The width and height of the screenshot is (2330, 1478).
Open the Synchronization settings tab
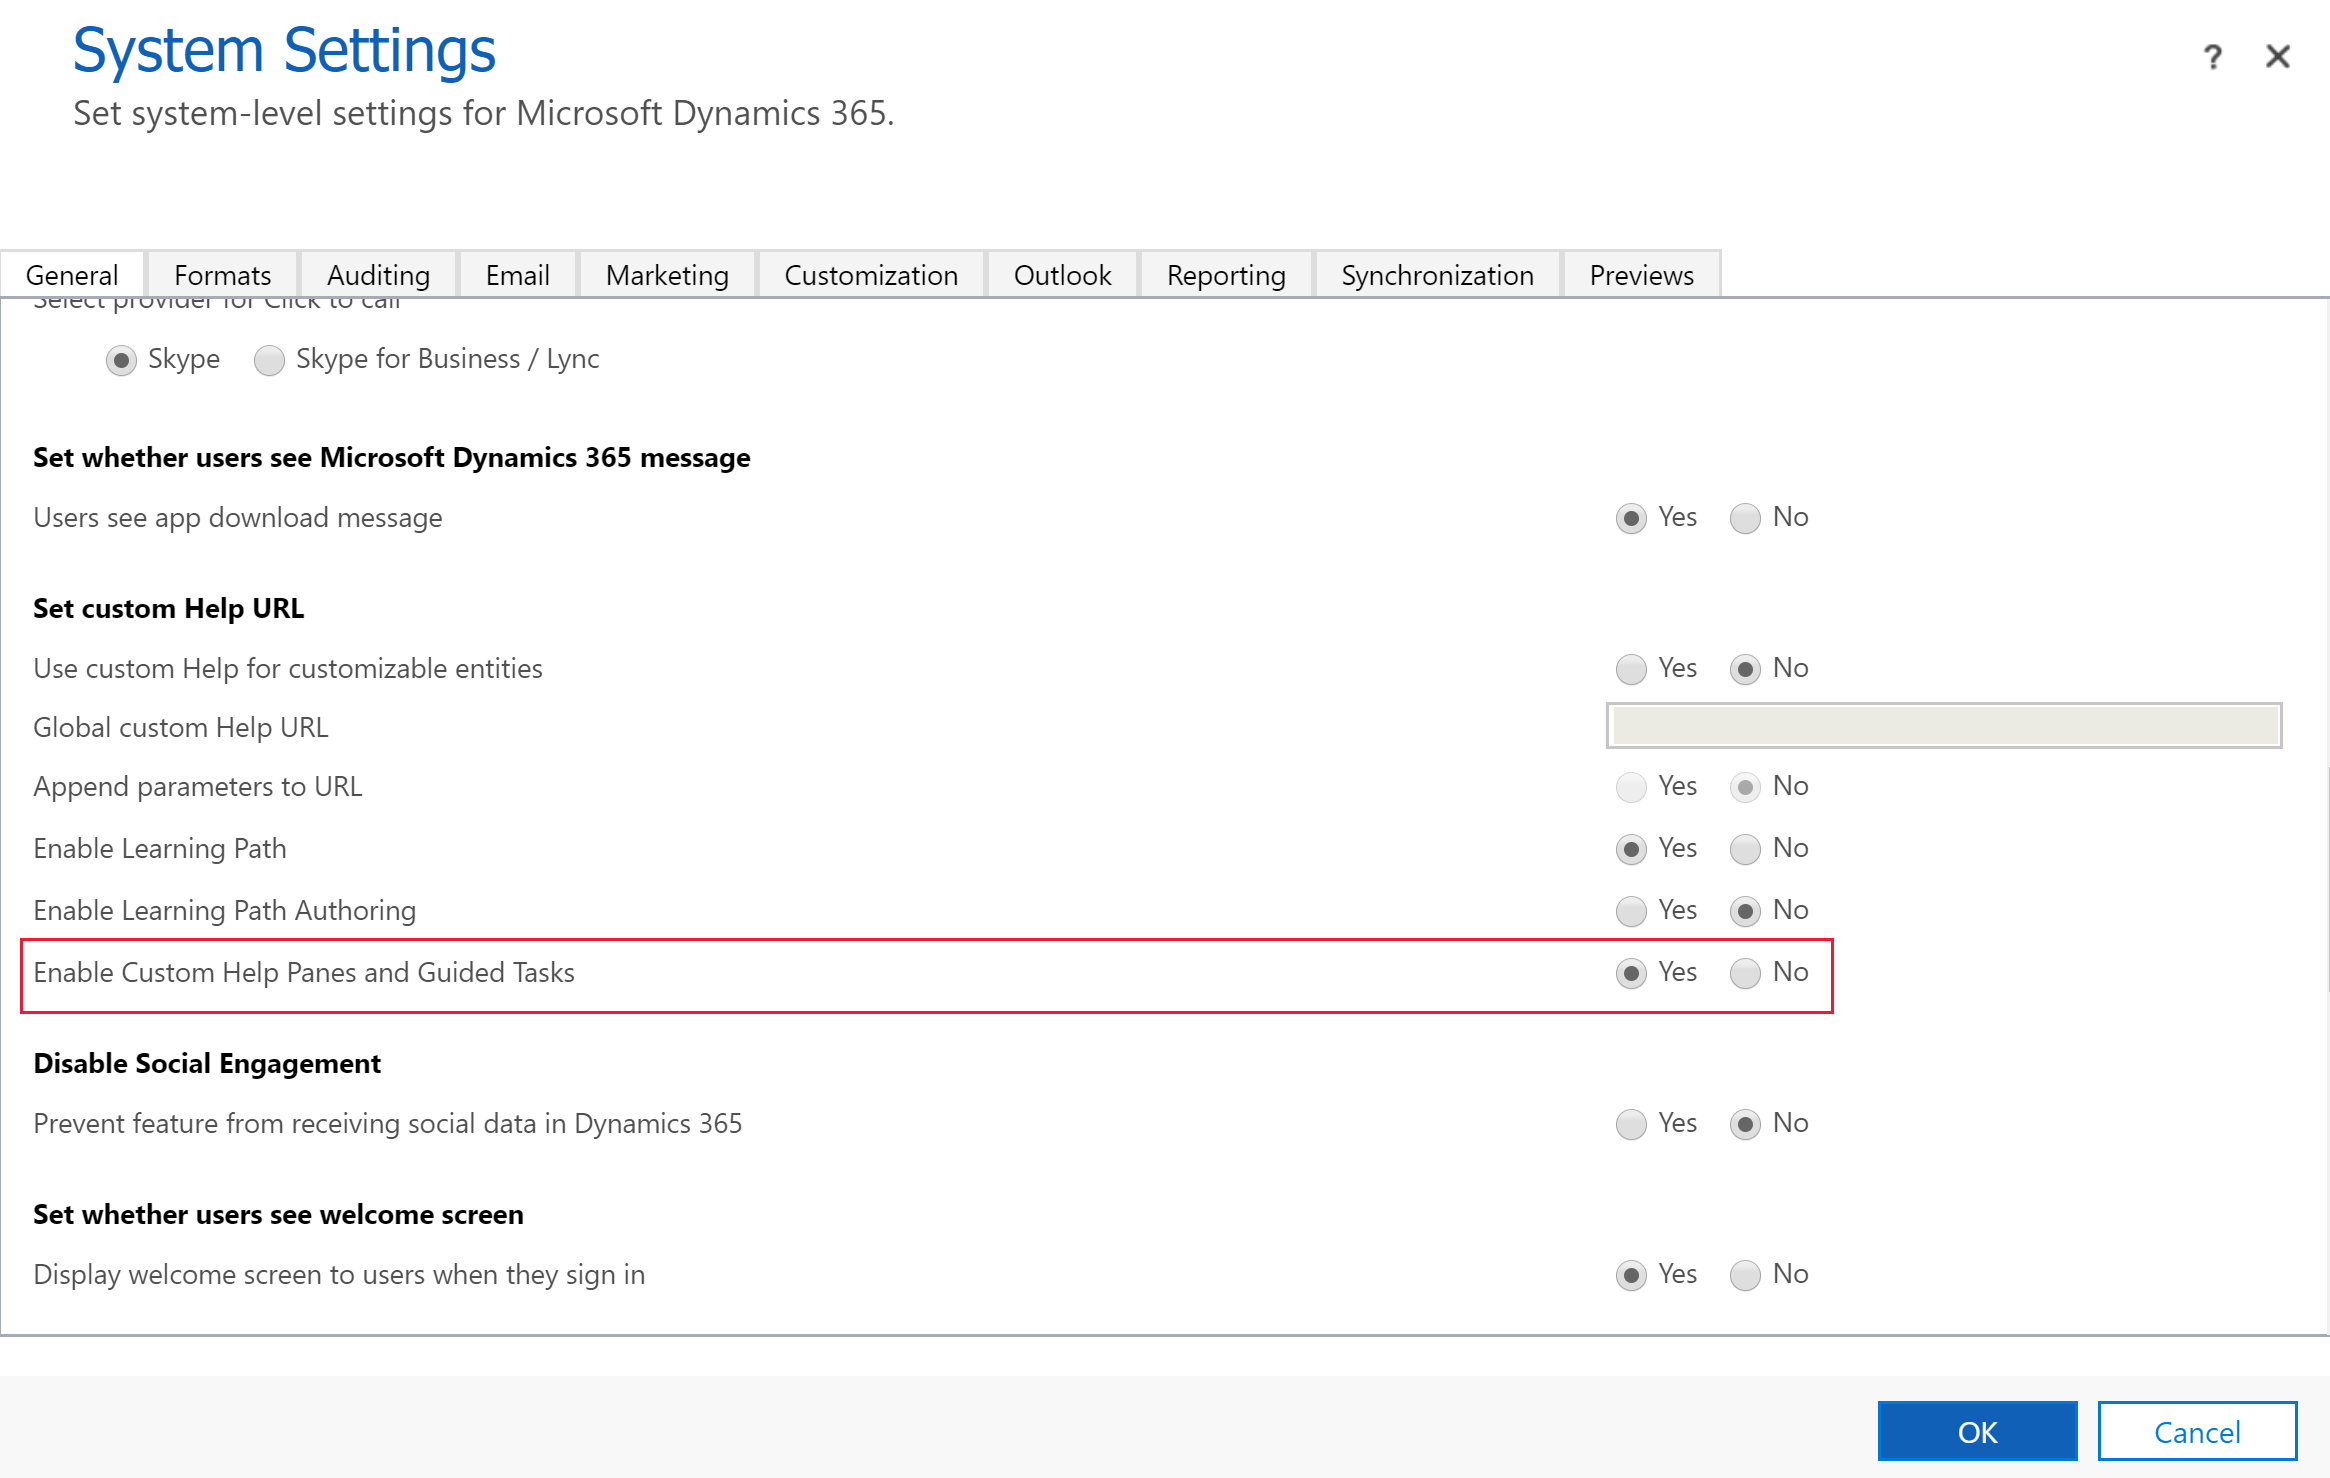point(1435,274)
